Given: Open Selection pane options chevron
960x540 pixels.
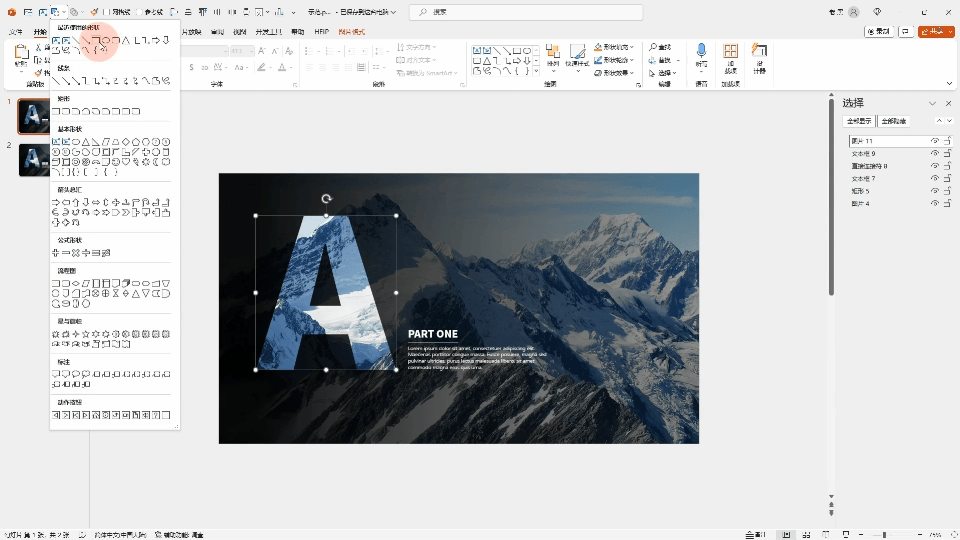Looking at the screenshot, I should (932, 103).
